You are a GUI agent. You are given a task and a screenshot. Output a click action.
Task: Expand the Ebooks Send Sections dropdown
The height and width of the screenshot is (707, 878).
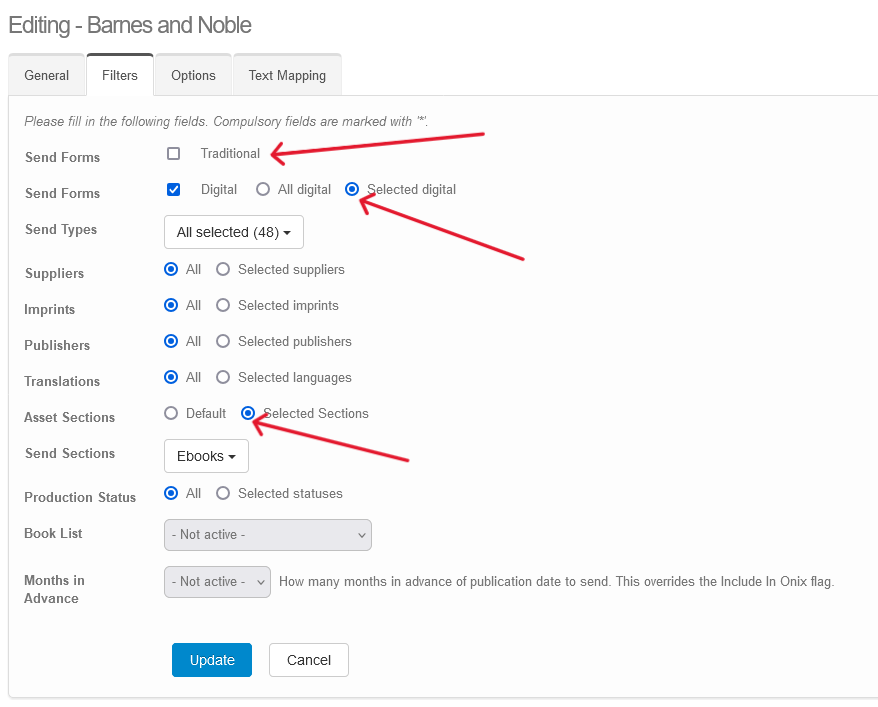[206, 456]
